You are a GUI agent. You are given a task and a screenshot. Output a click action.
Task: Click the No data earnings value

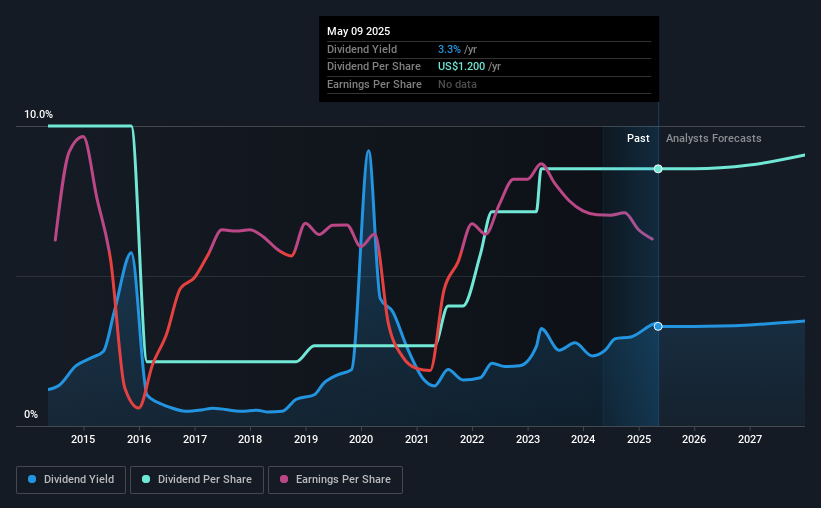click(457, 84)
